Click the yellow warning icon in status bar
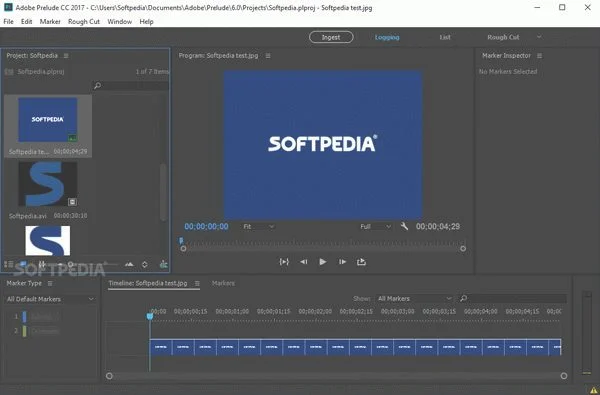600x395 pixels. coord(593,390)
